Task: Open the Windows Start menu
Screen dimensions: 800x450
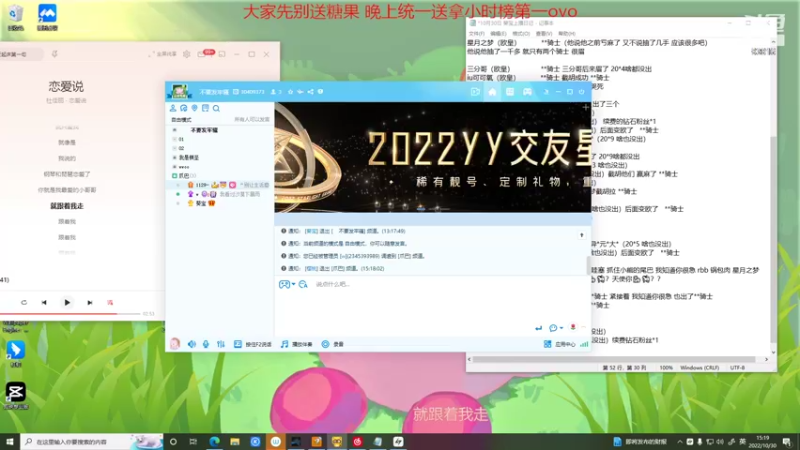Action: coord(9,441)
